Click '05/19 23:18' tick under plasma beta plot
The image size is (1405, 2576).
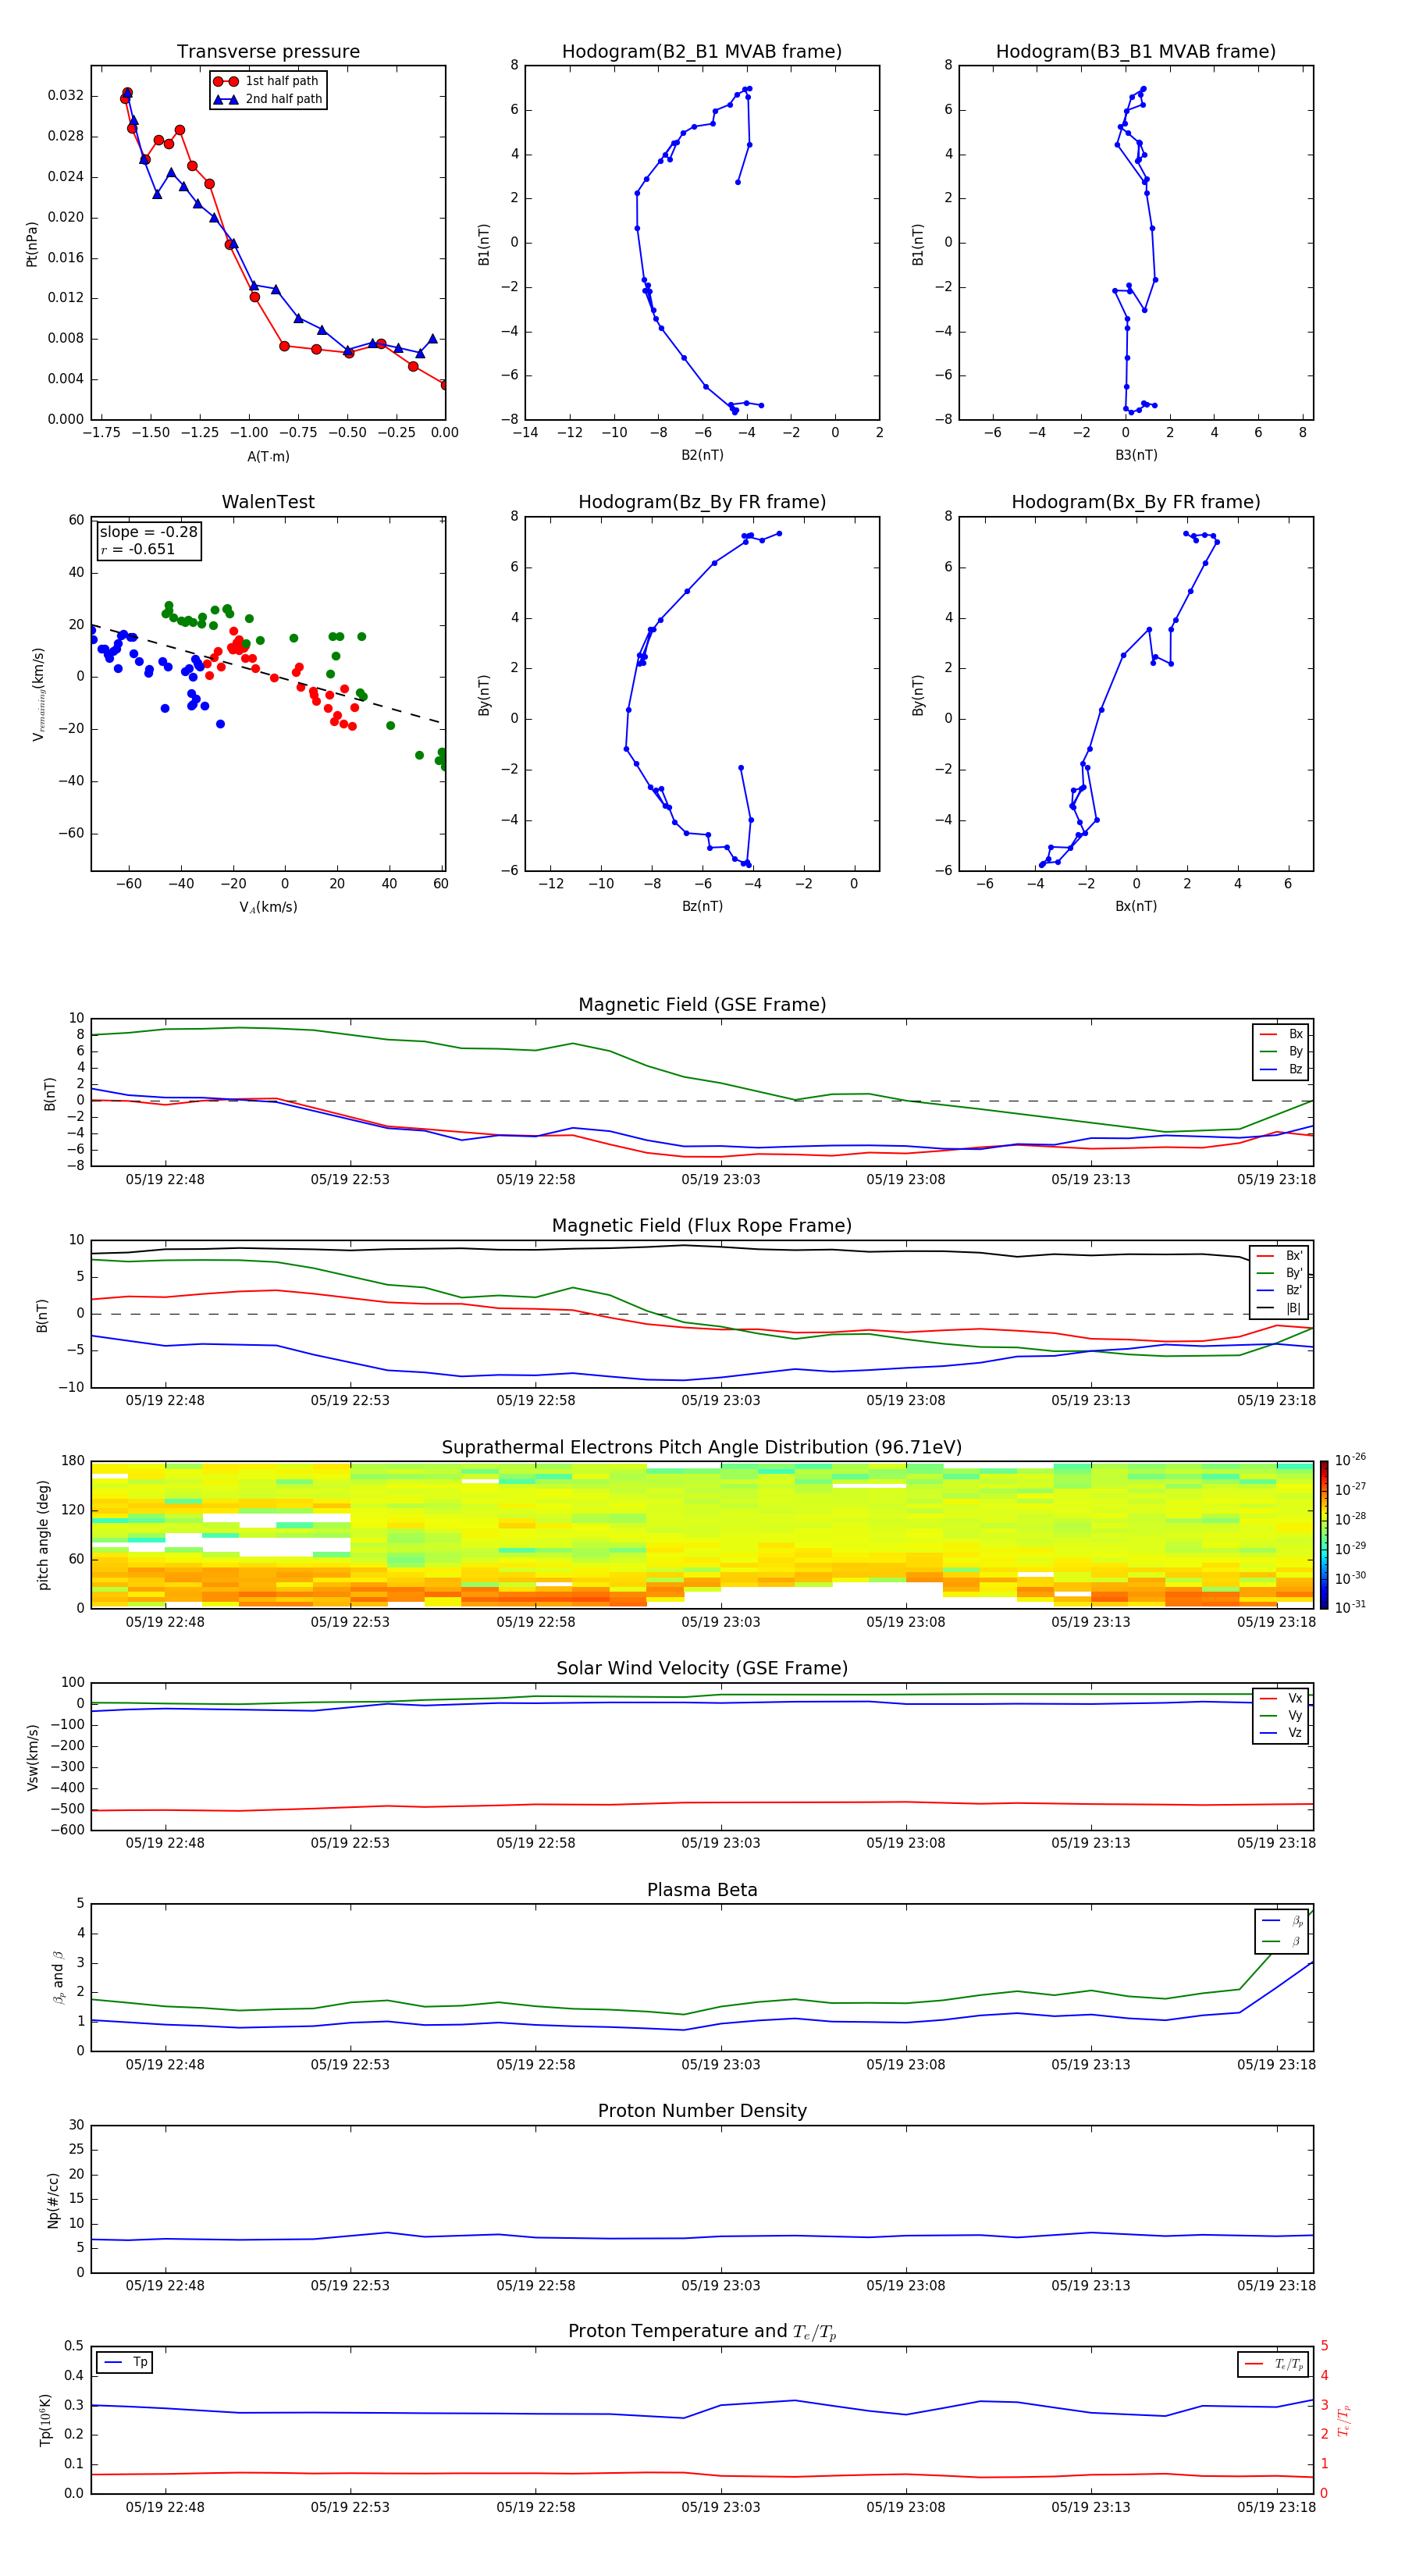[x=1276, y=2065]
